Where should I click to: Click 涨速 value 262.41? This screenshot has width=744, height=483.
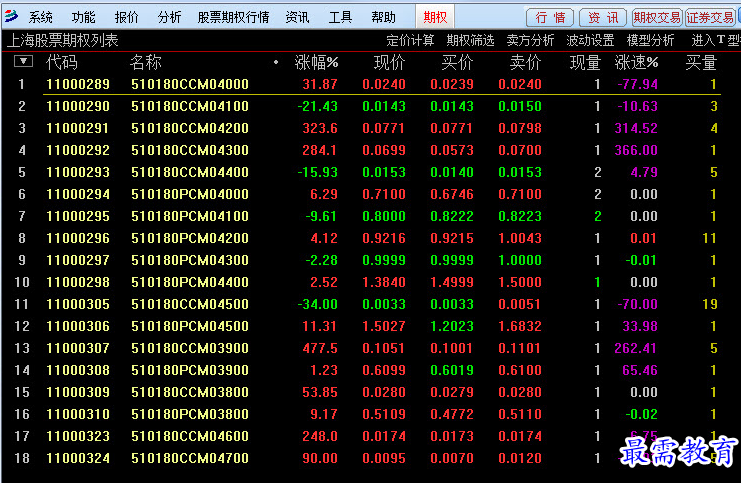click(636, 348)
